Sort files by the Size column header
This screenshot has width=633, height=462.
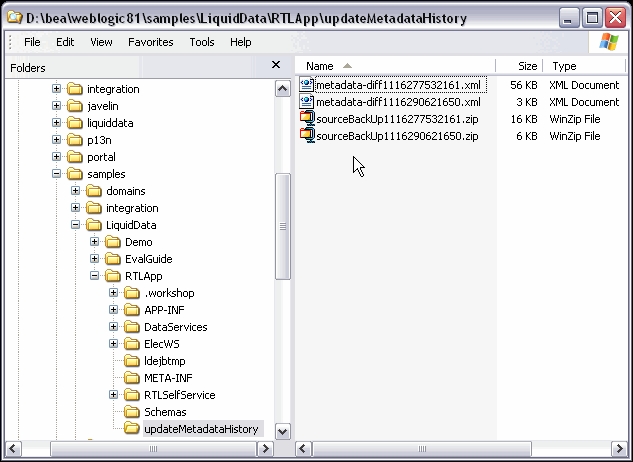519,66
